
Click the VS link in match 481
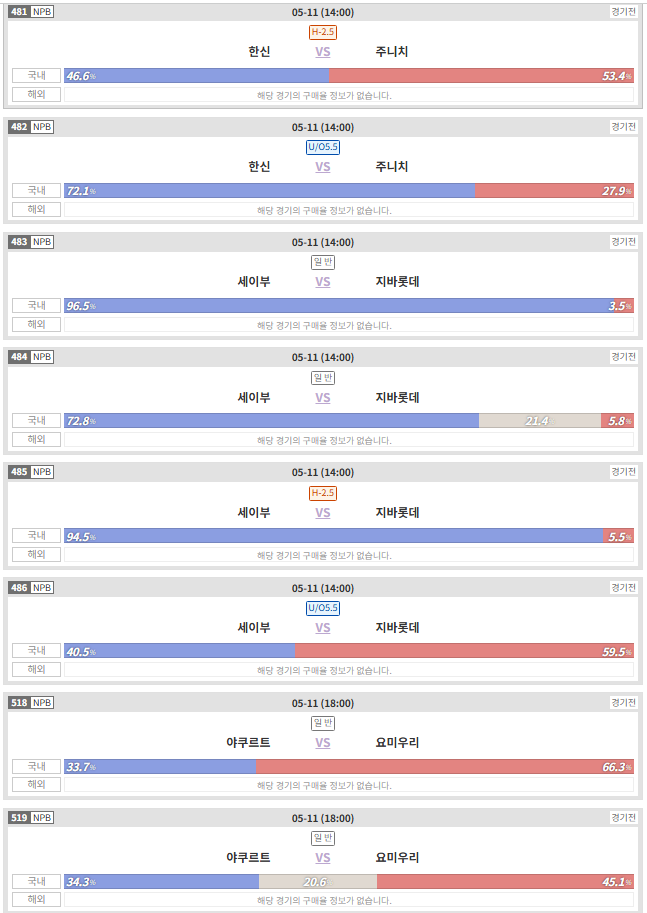click(x=323, y=52)
